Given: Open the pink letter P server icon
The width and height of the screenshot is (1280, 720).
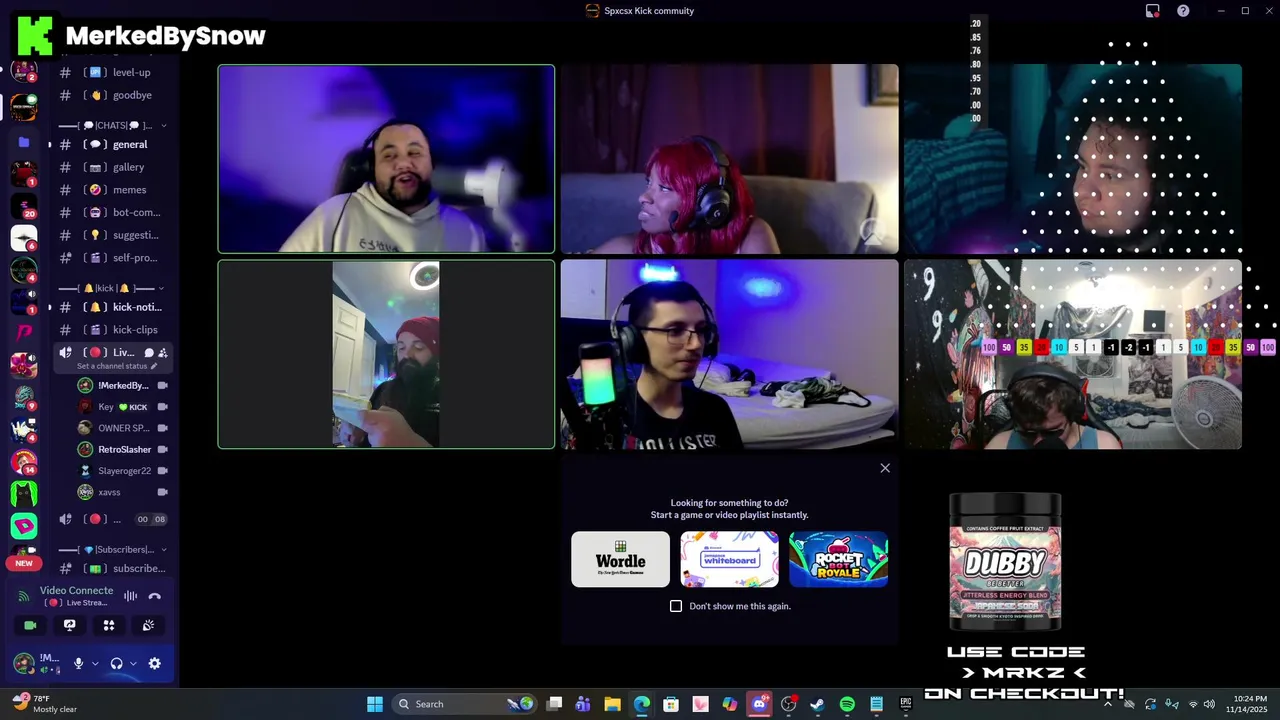Looking at the screenshot, I should tap(24, 332).
